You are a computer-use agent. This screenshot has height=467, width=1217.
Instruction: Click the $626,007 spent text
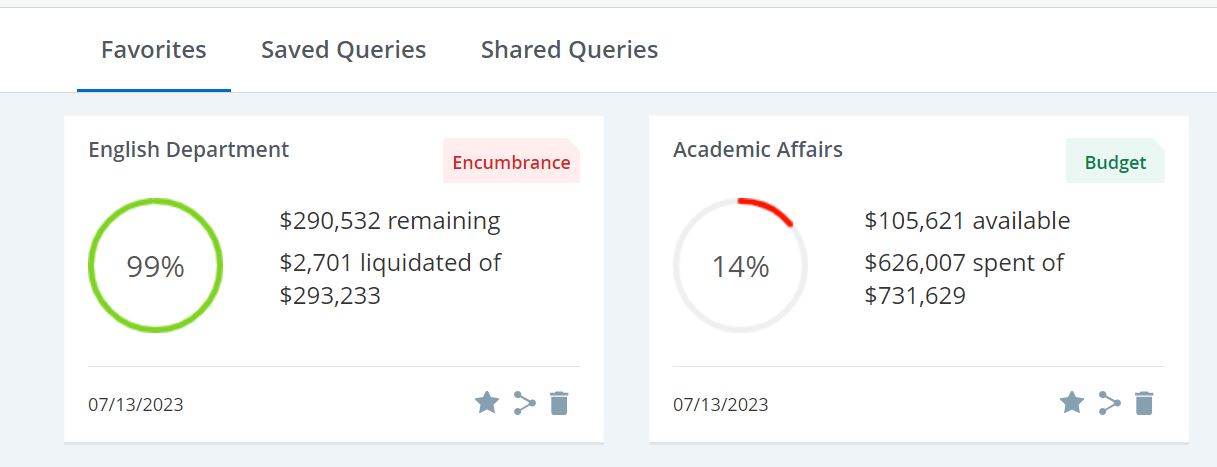click(x=964, y=263)
